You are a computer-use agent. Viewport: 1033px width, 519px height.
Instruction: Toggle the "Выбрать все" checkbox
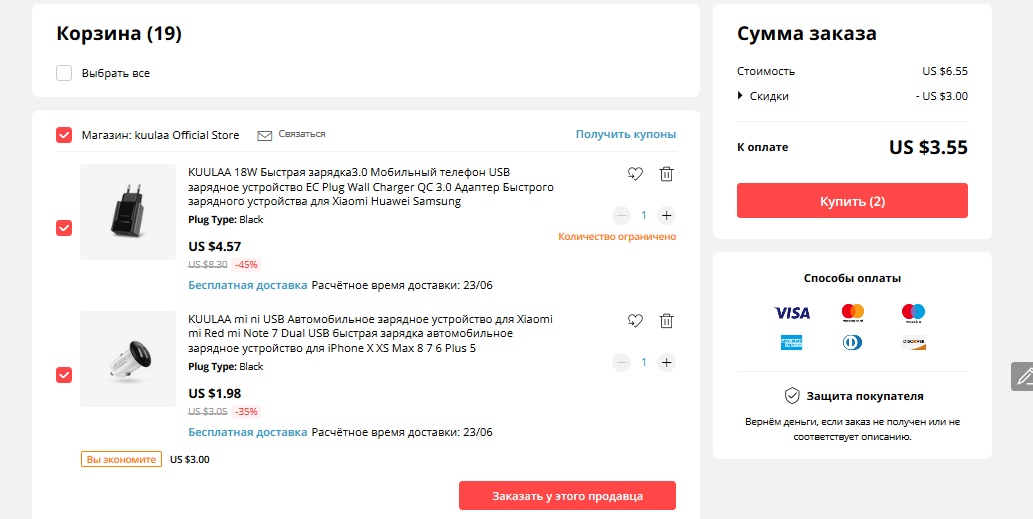coord(64,73)
